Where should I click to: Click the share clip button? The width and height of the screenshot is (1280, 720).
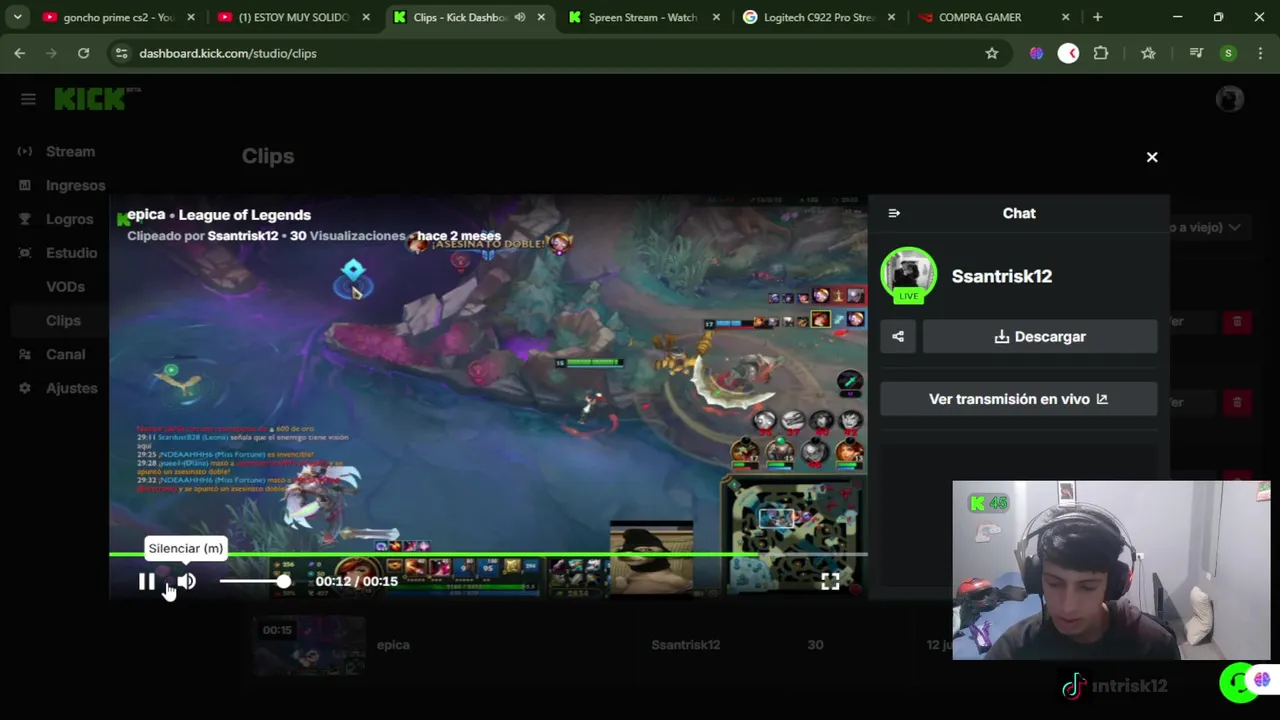898,337
